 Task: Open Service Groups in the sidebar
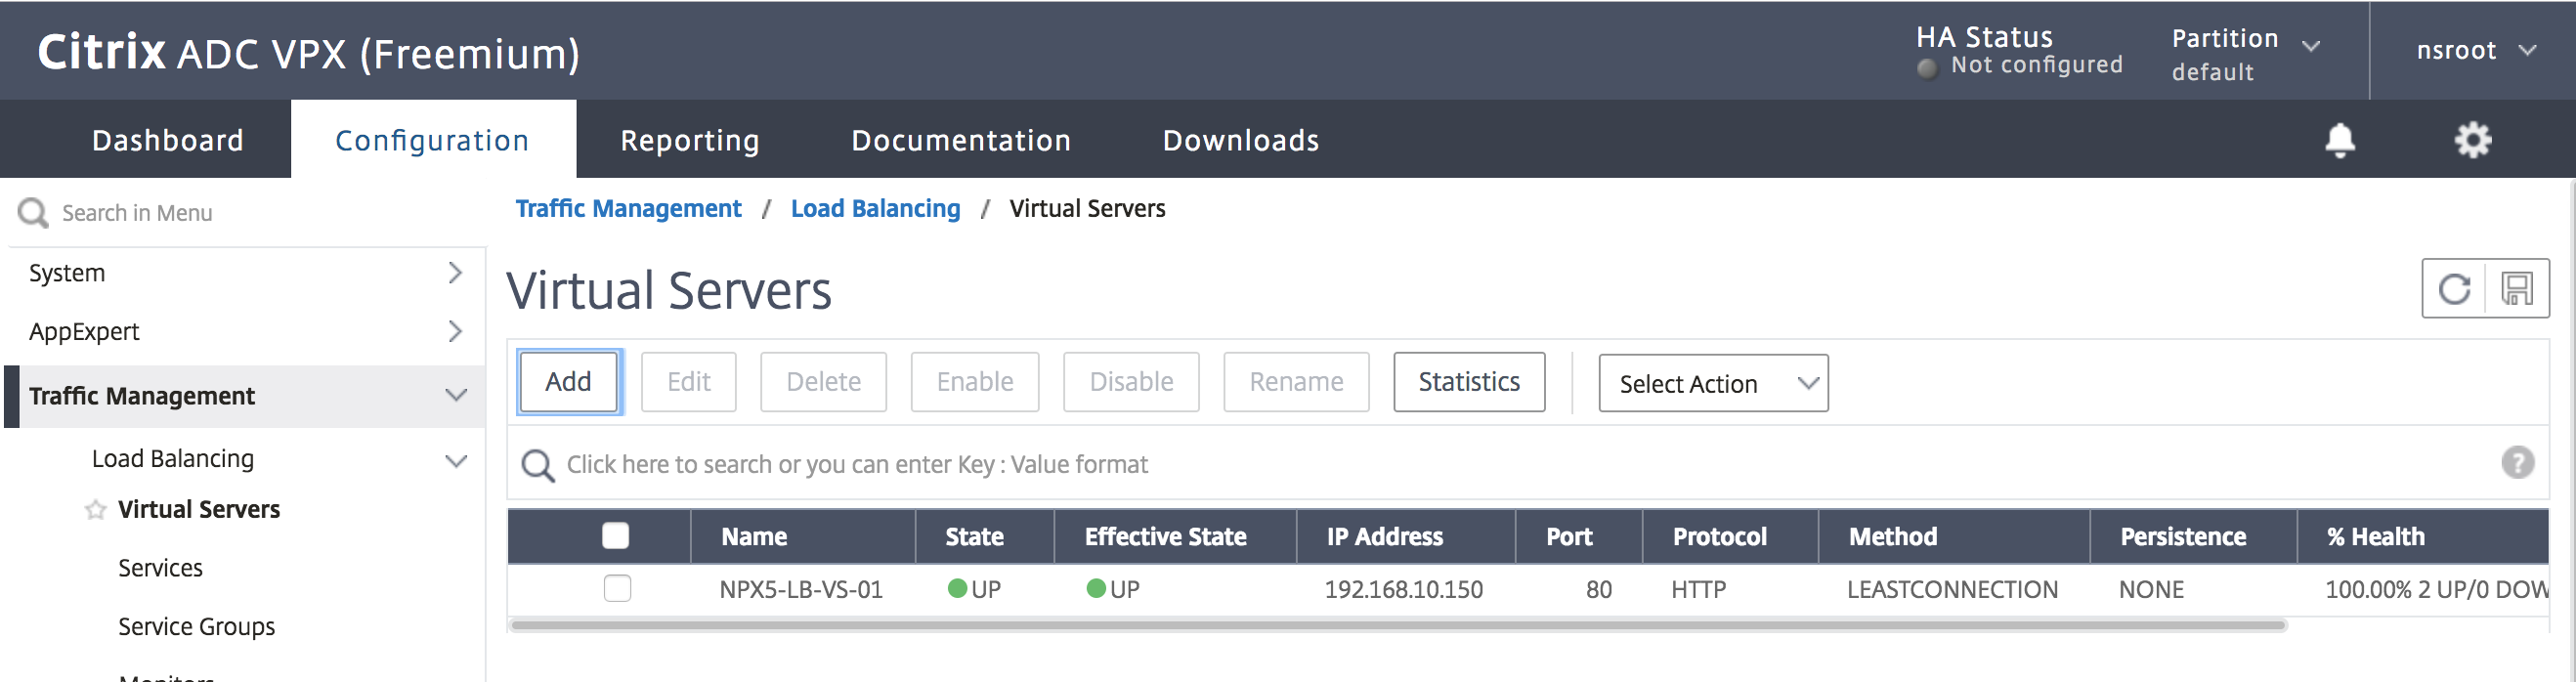point(197,626)
